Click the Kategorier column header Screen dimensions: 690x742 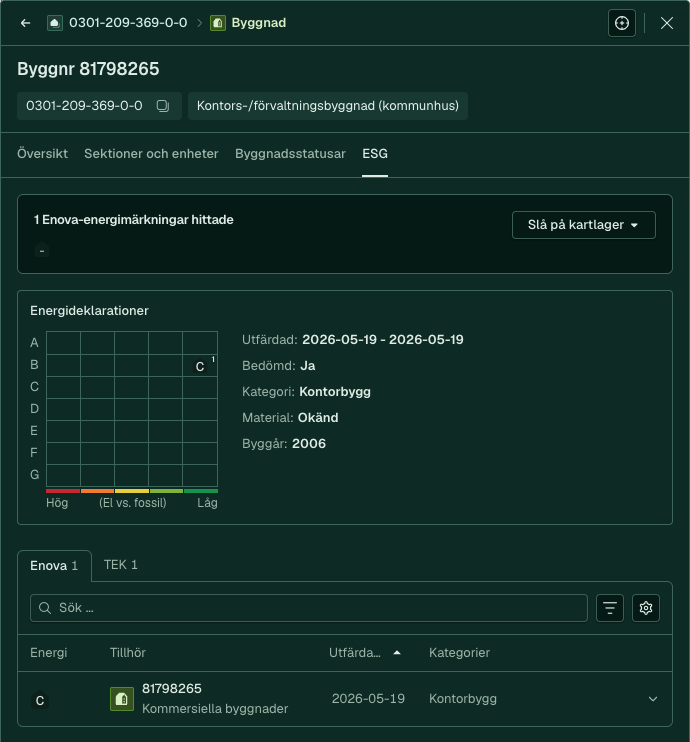pos(460,653)
